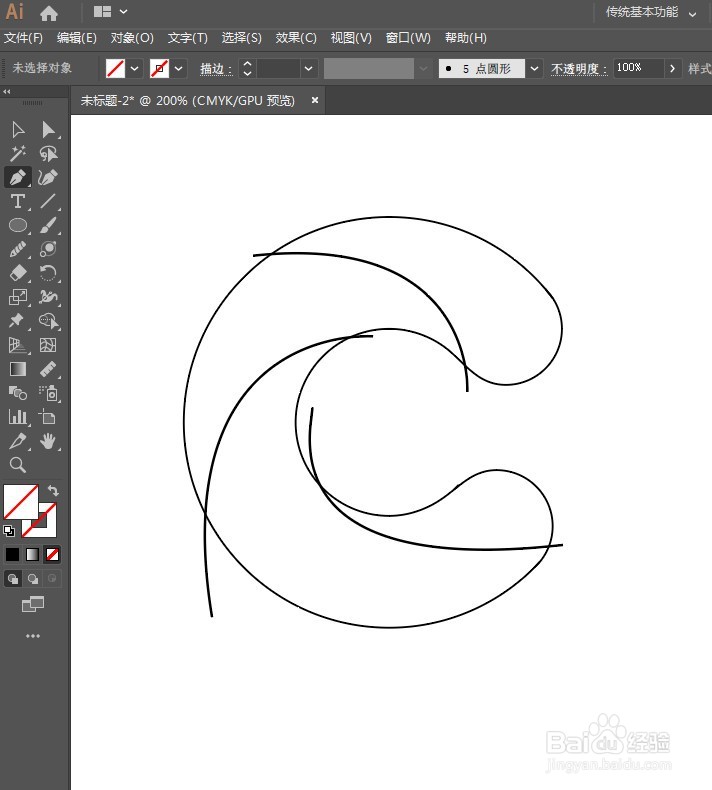Select the Symbol Sprayer tool
This screenshot has width=712, height=790.
[x=48, y=393]
